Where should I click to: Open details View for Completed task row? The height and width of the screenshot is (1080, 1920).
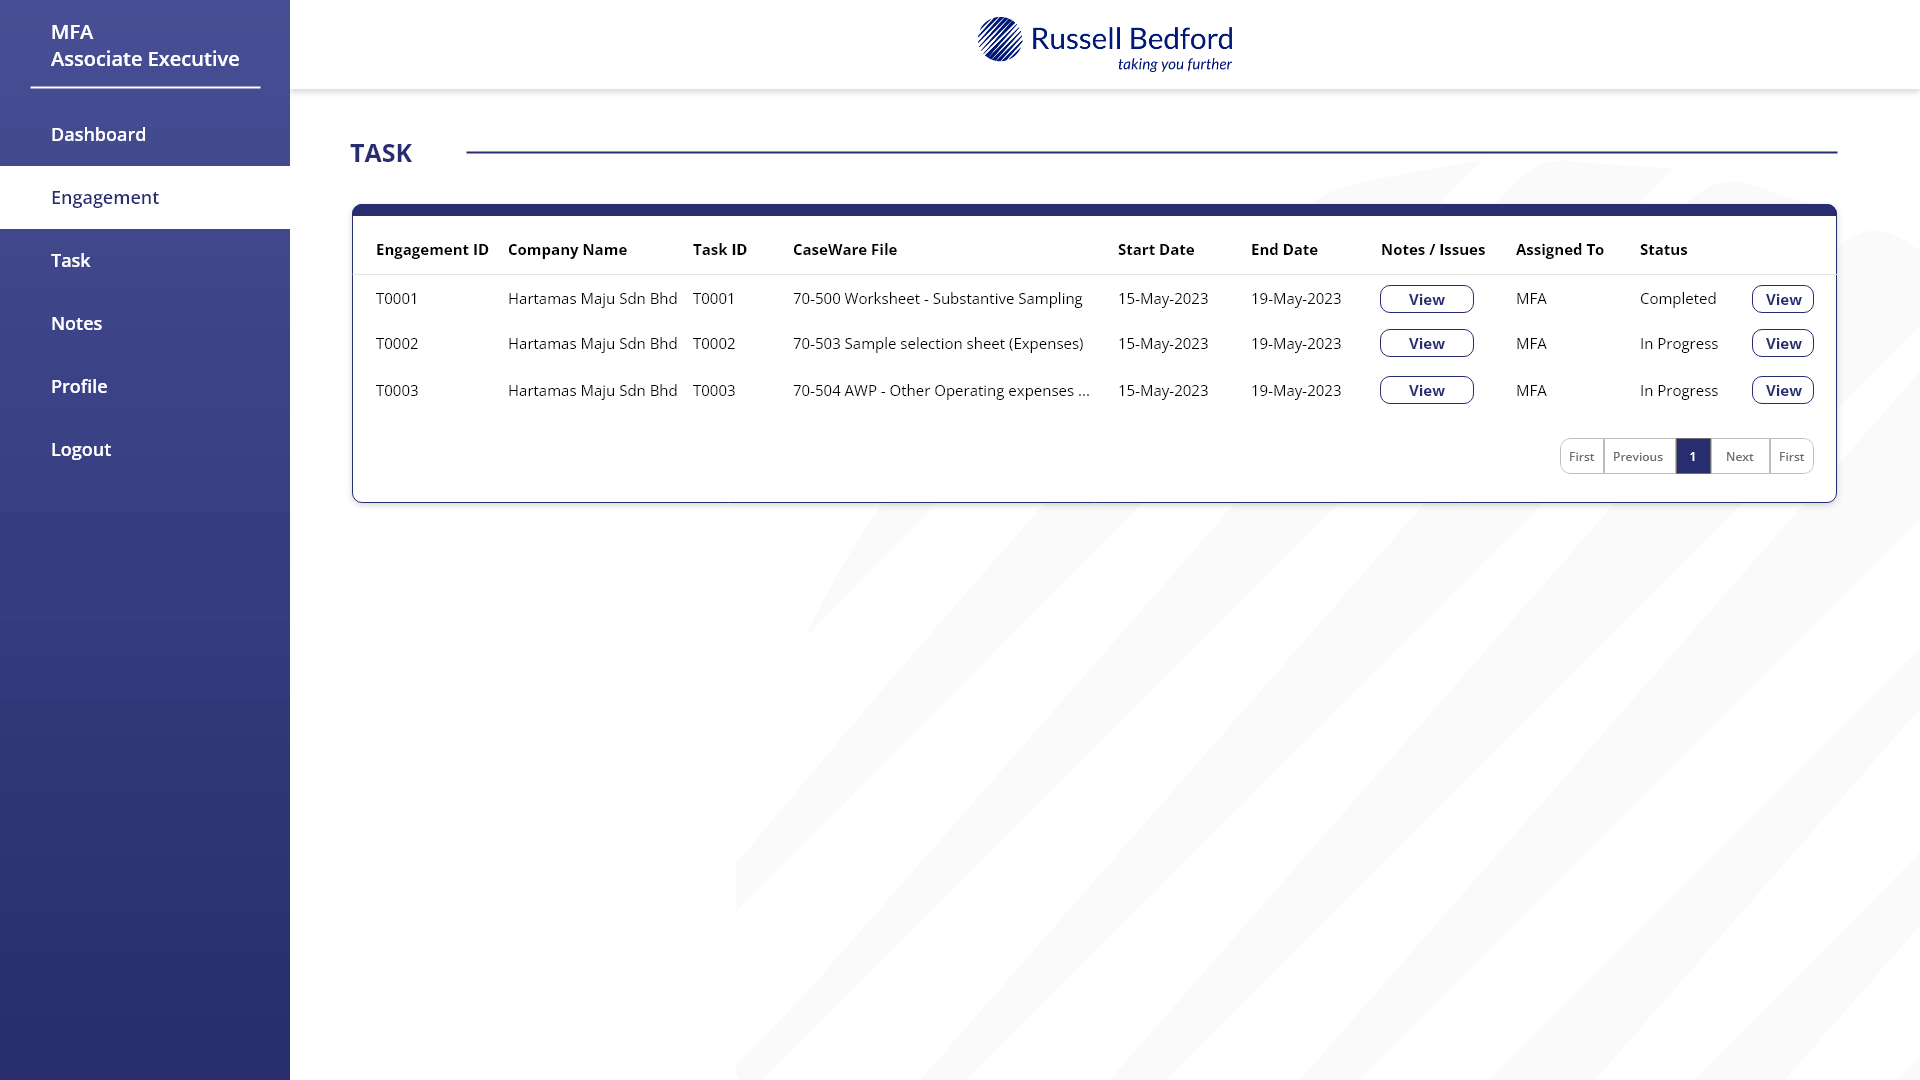pos(1782,299)
